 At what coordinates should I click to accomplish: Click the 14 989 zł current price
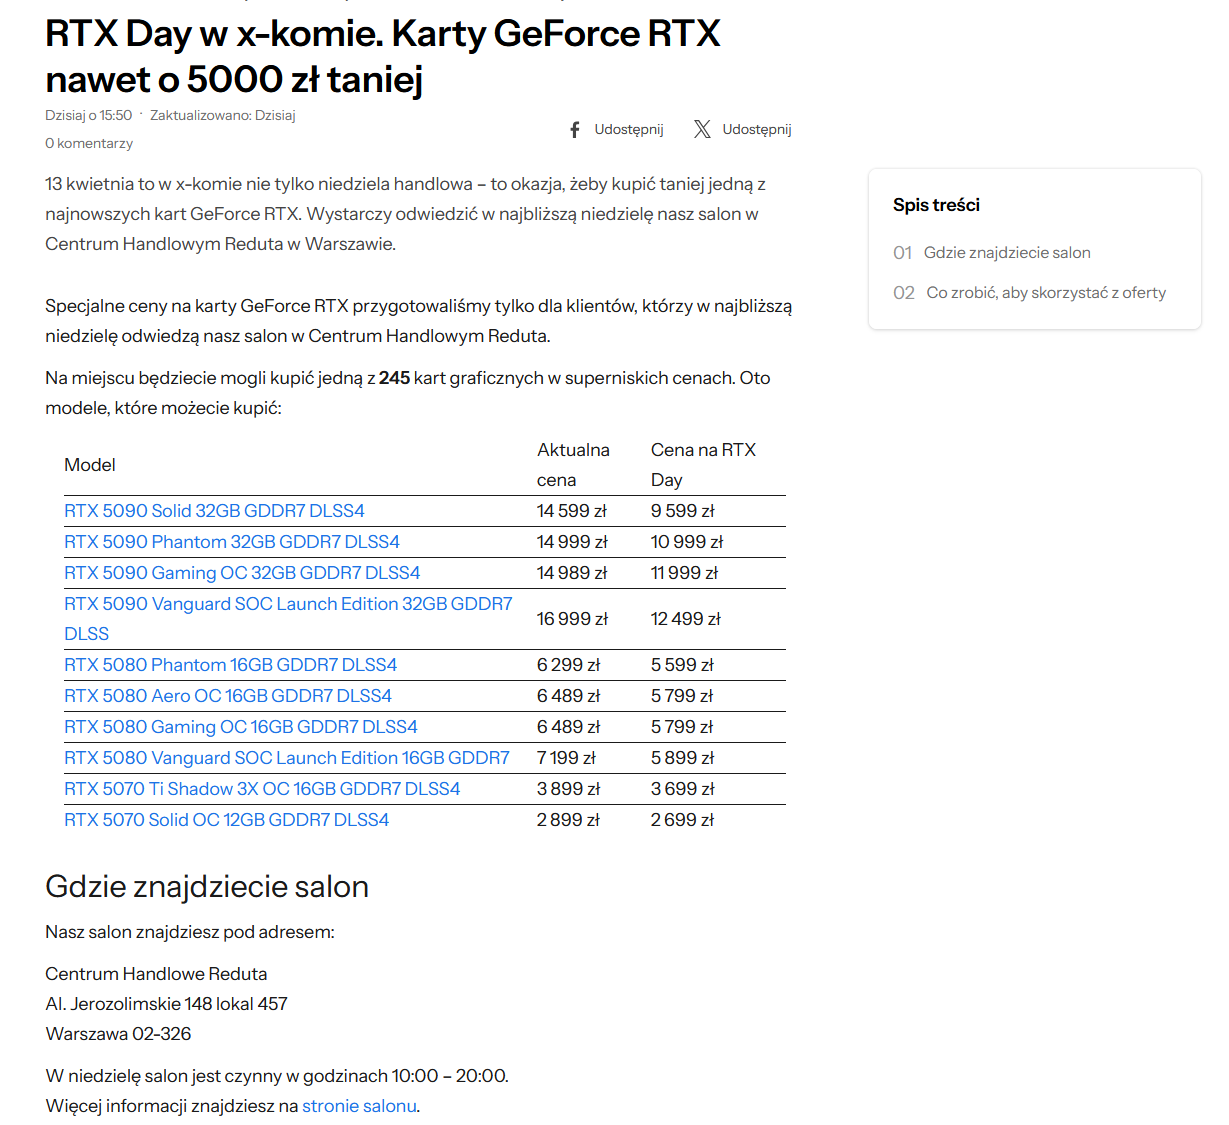coord(572,573)
